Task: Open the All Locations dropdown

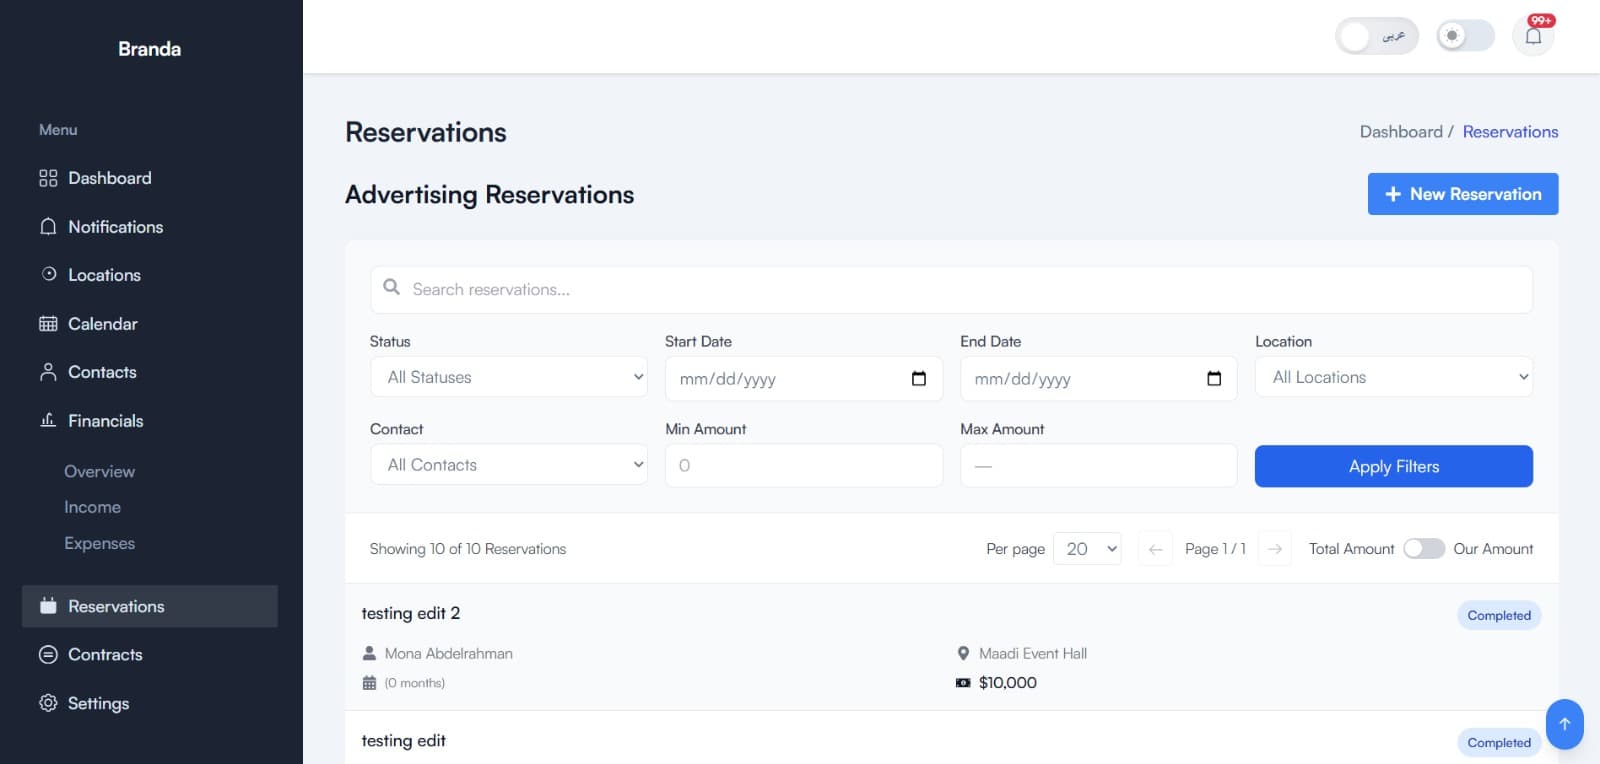Action: pos(1394,377)
